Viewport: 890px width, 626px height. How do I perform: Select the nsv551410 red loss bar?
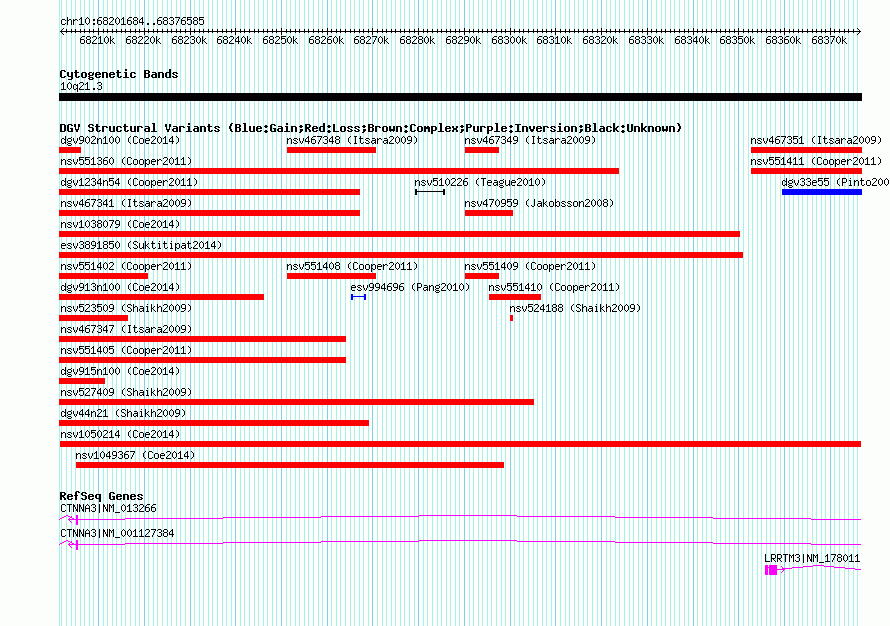(x=515, y=297)
